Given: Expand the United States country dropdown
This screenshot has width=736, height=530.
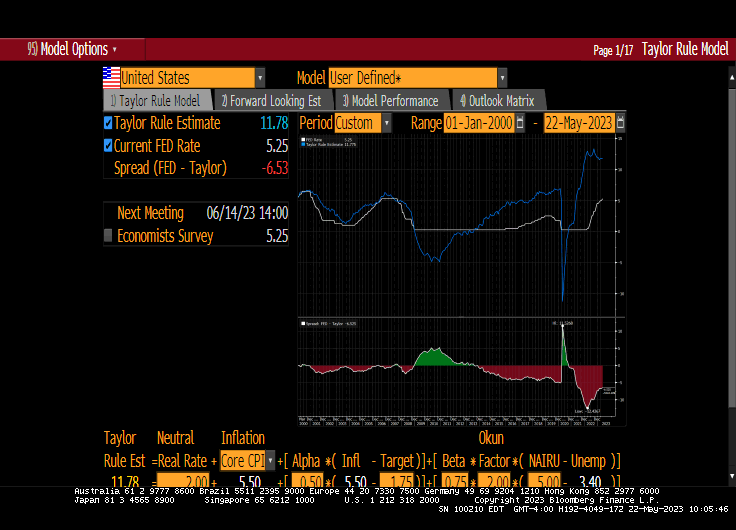Looking at the screenshot, I should coord(260,77).
